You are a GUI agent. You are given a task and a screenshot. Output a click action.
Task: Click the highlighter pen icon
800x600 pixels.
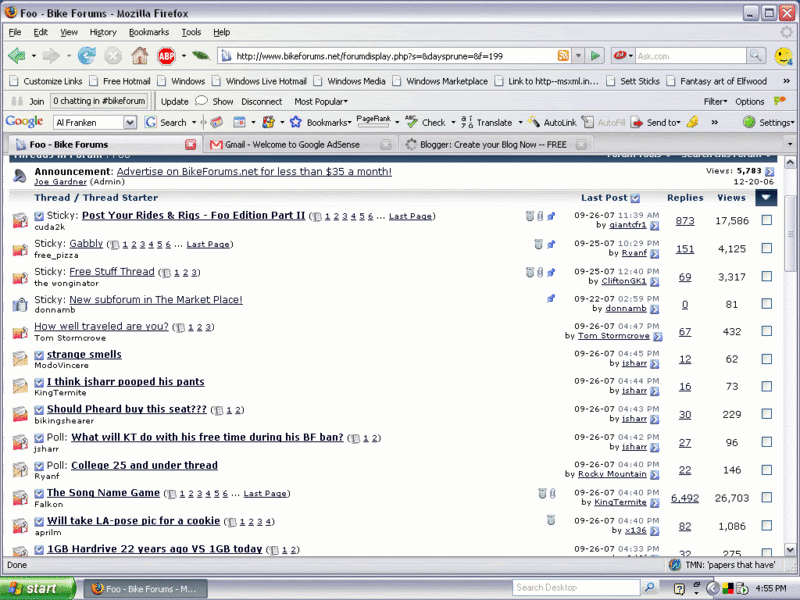pos(692,122)
